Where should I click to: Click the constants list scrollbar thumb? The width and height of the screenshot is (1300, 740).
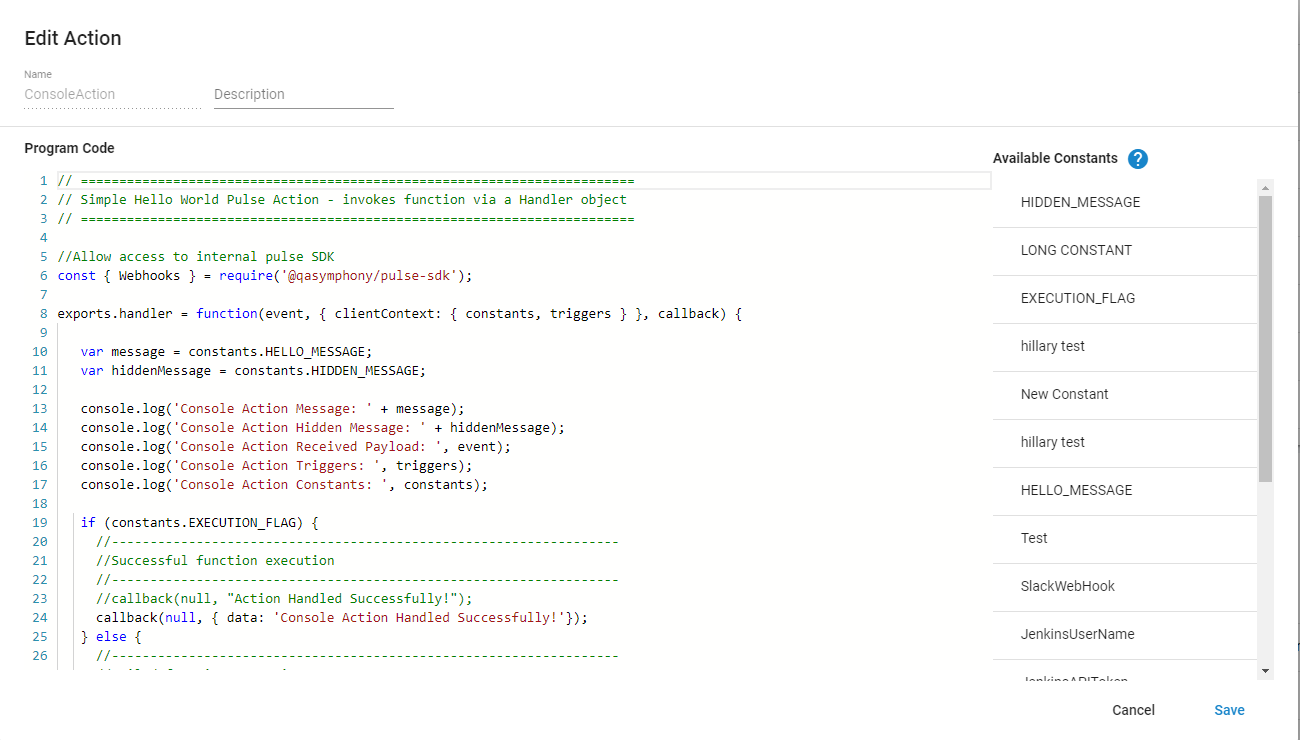pos(1265,338)
